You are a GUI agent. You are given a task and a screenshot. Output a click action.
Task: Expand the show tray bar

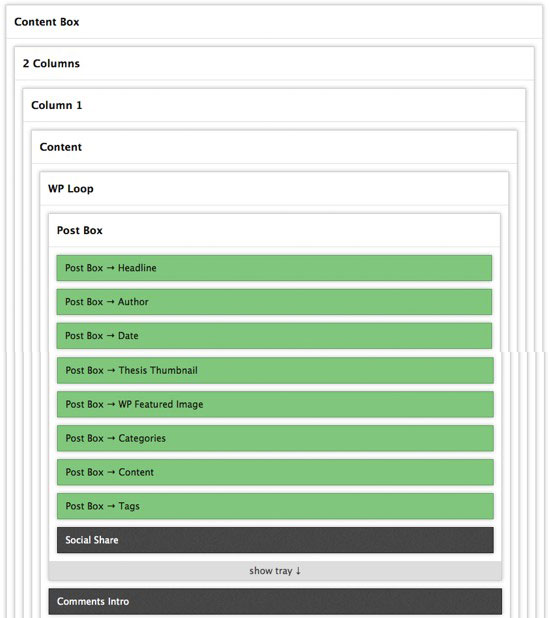click(275, 571)
